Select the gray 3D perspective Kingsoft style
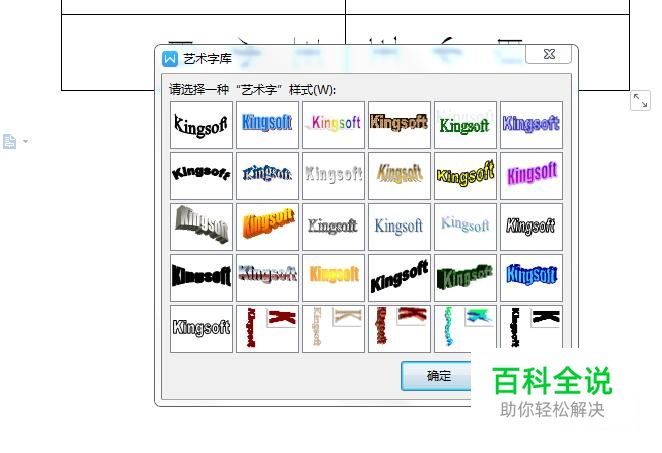The height and width of the screenshot is (453, 662). click(201, 227)
